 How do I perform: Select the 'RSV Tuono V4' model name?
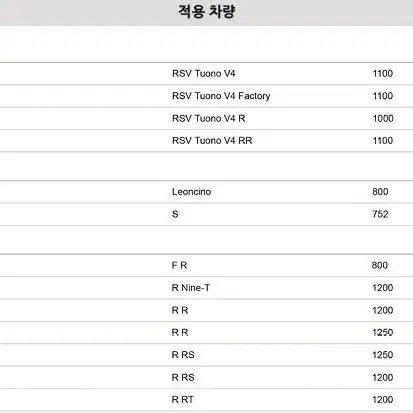204,73
